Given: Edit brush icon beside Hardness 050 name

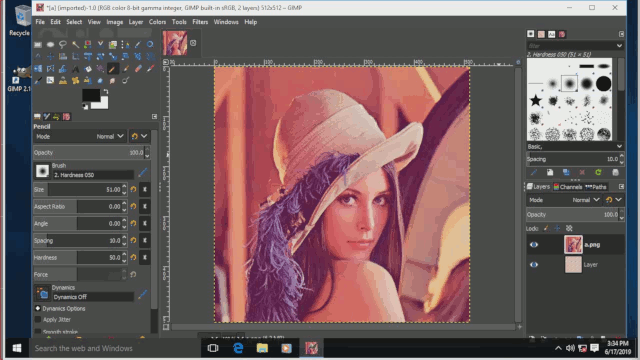Looking at the screenshot, I should (142, 172).
